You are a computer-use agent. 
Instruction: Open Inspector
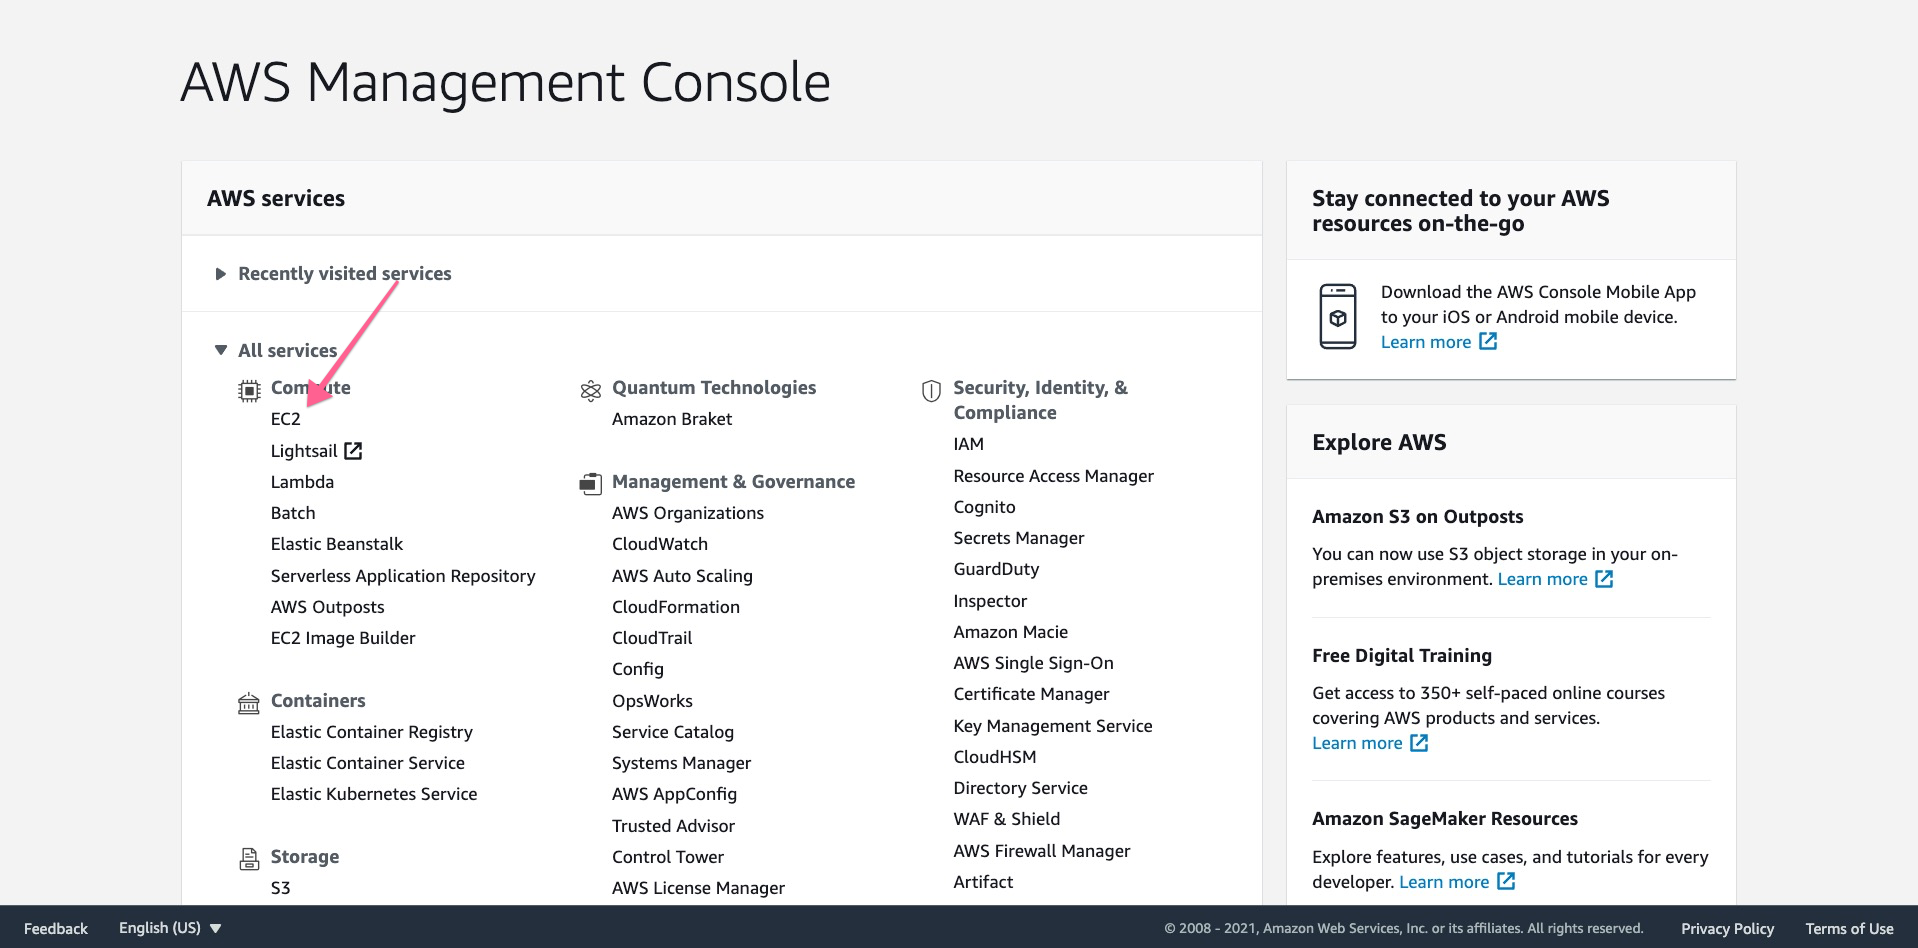[x=990, y=601]
